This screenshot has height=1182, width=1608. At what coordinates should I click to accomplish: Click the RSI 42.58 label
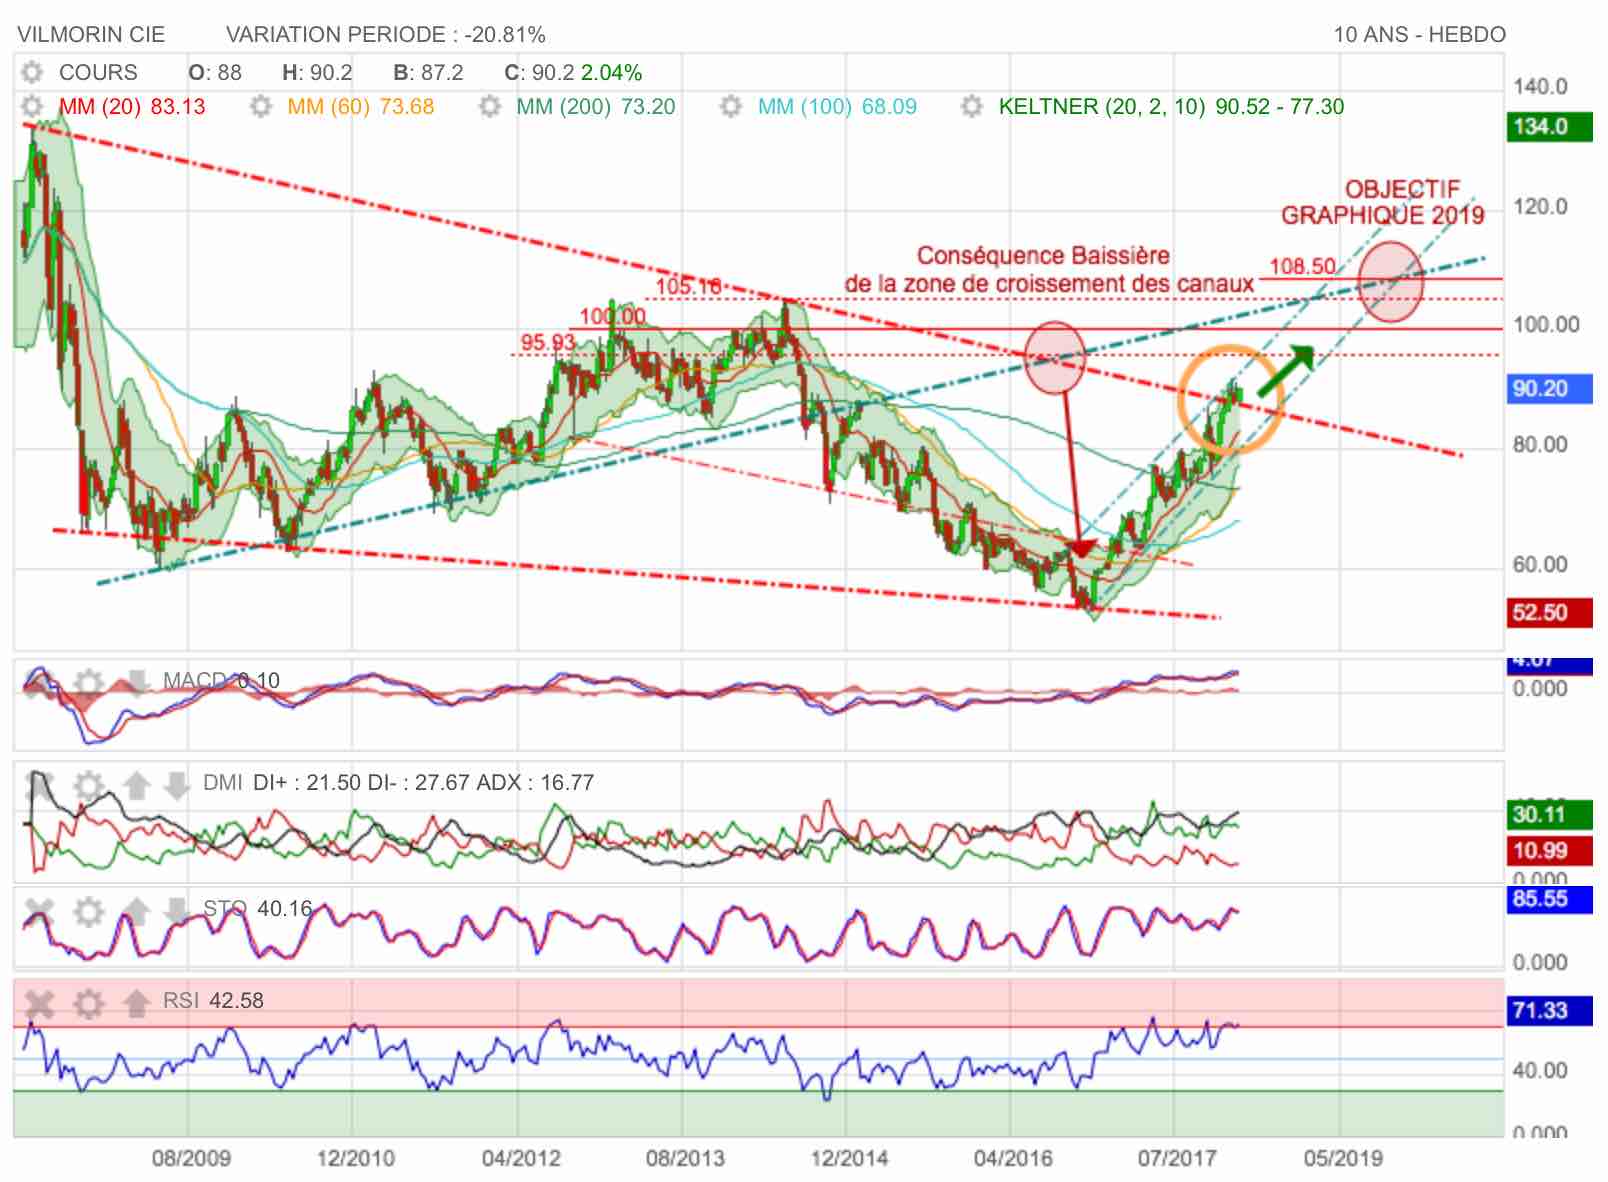(213, 1000)
